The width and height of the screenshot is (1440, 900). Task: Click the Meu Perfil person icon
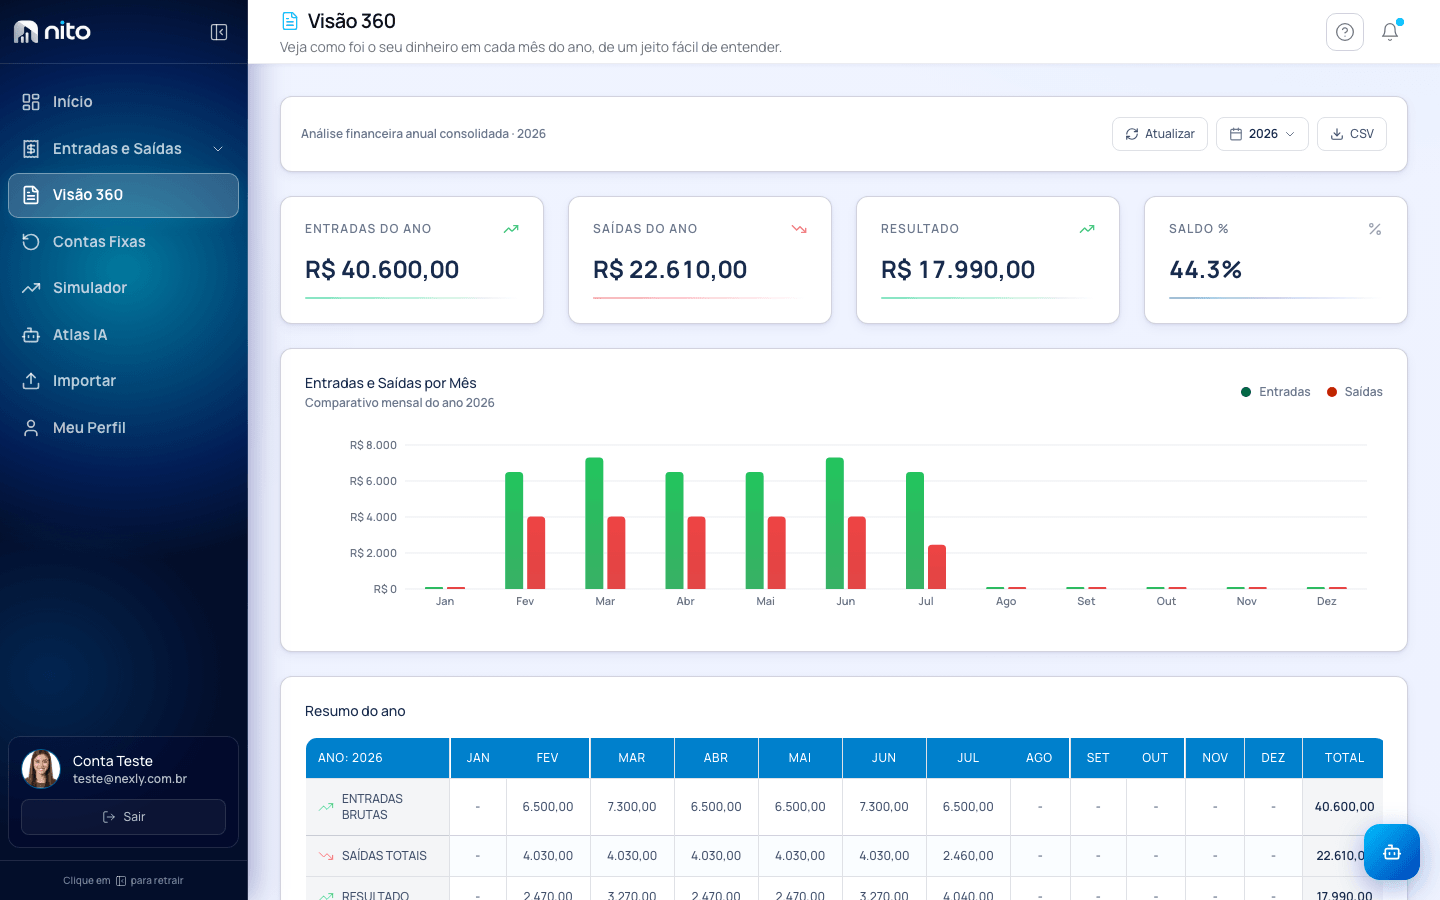pyautogui.click(x=31, y=428)
